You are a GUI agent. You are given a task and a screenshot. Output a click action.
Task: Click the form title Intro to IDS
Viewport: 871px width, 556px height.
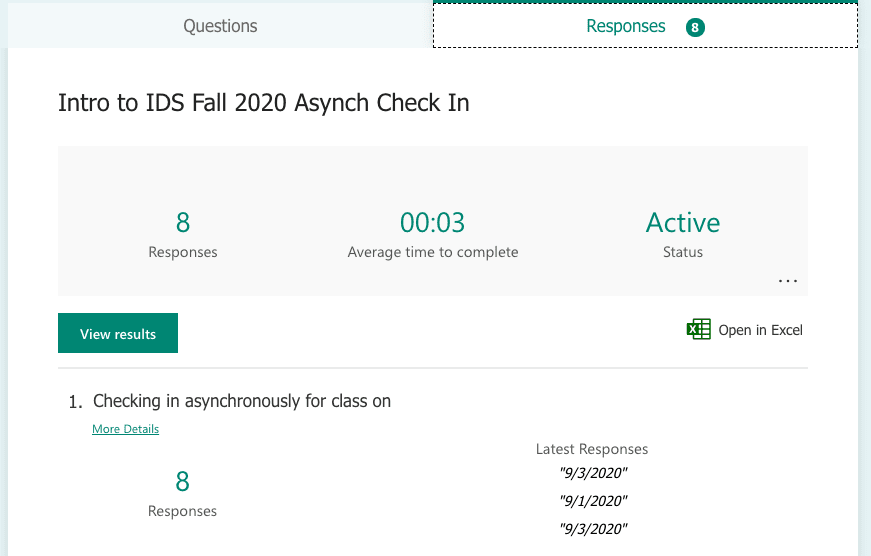263,103
